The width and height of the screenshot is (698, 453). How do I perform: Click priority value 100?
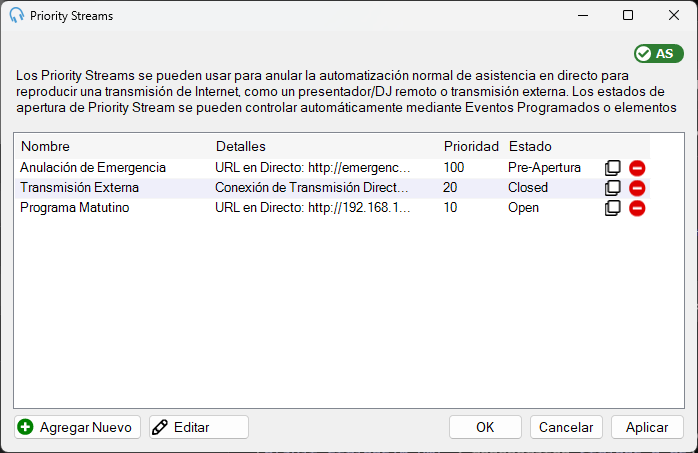click(x=454, y=168)
